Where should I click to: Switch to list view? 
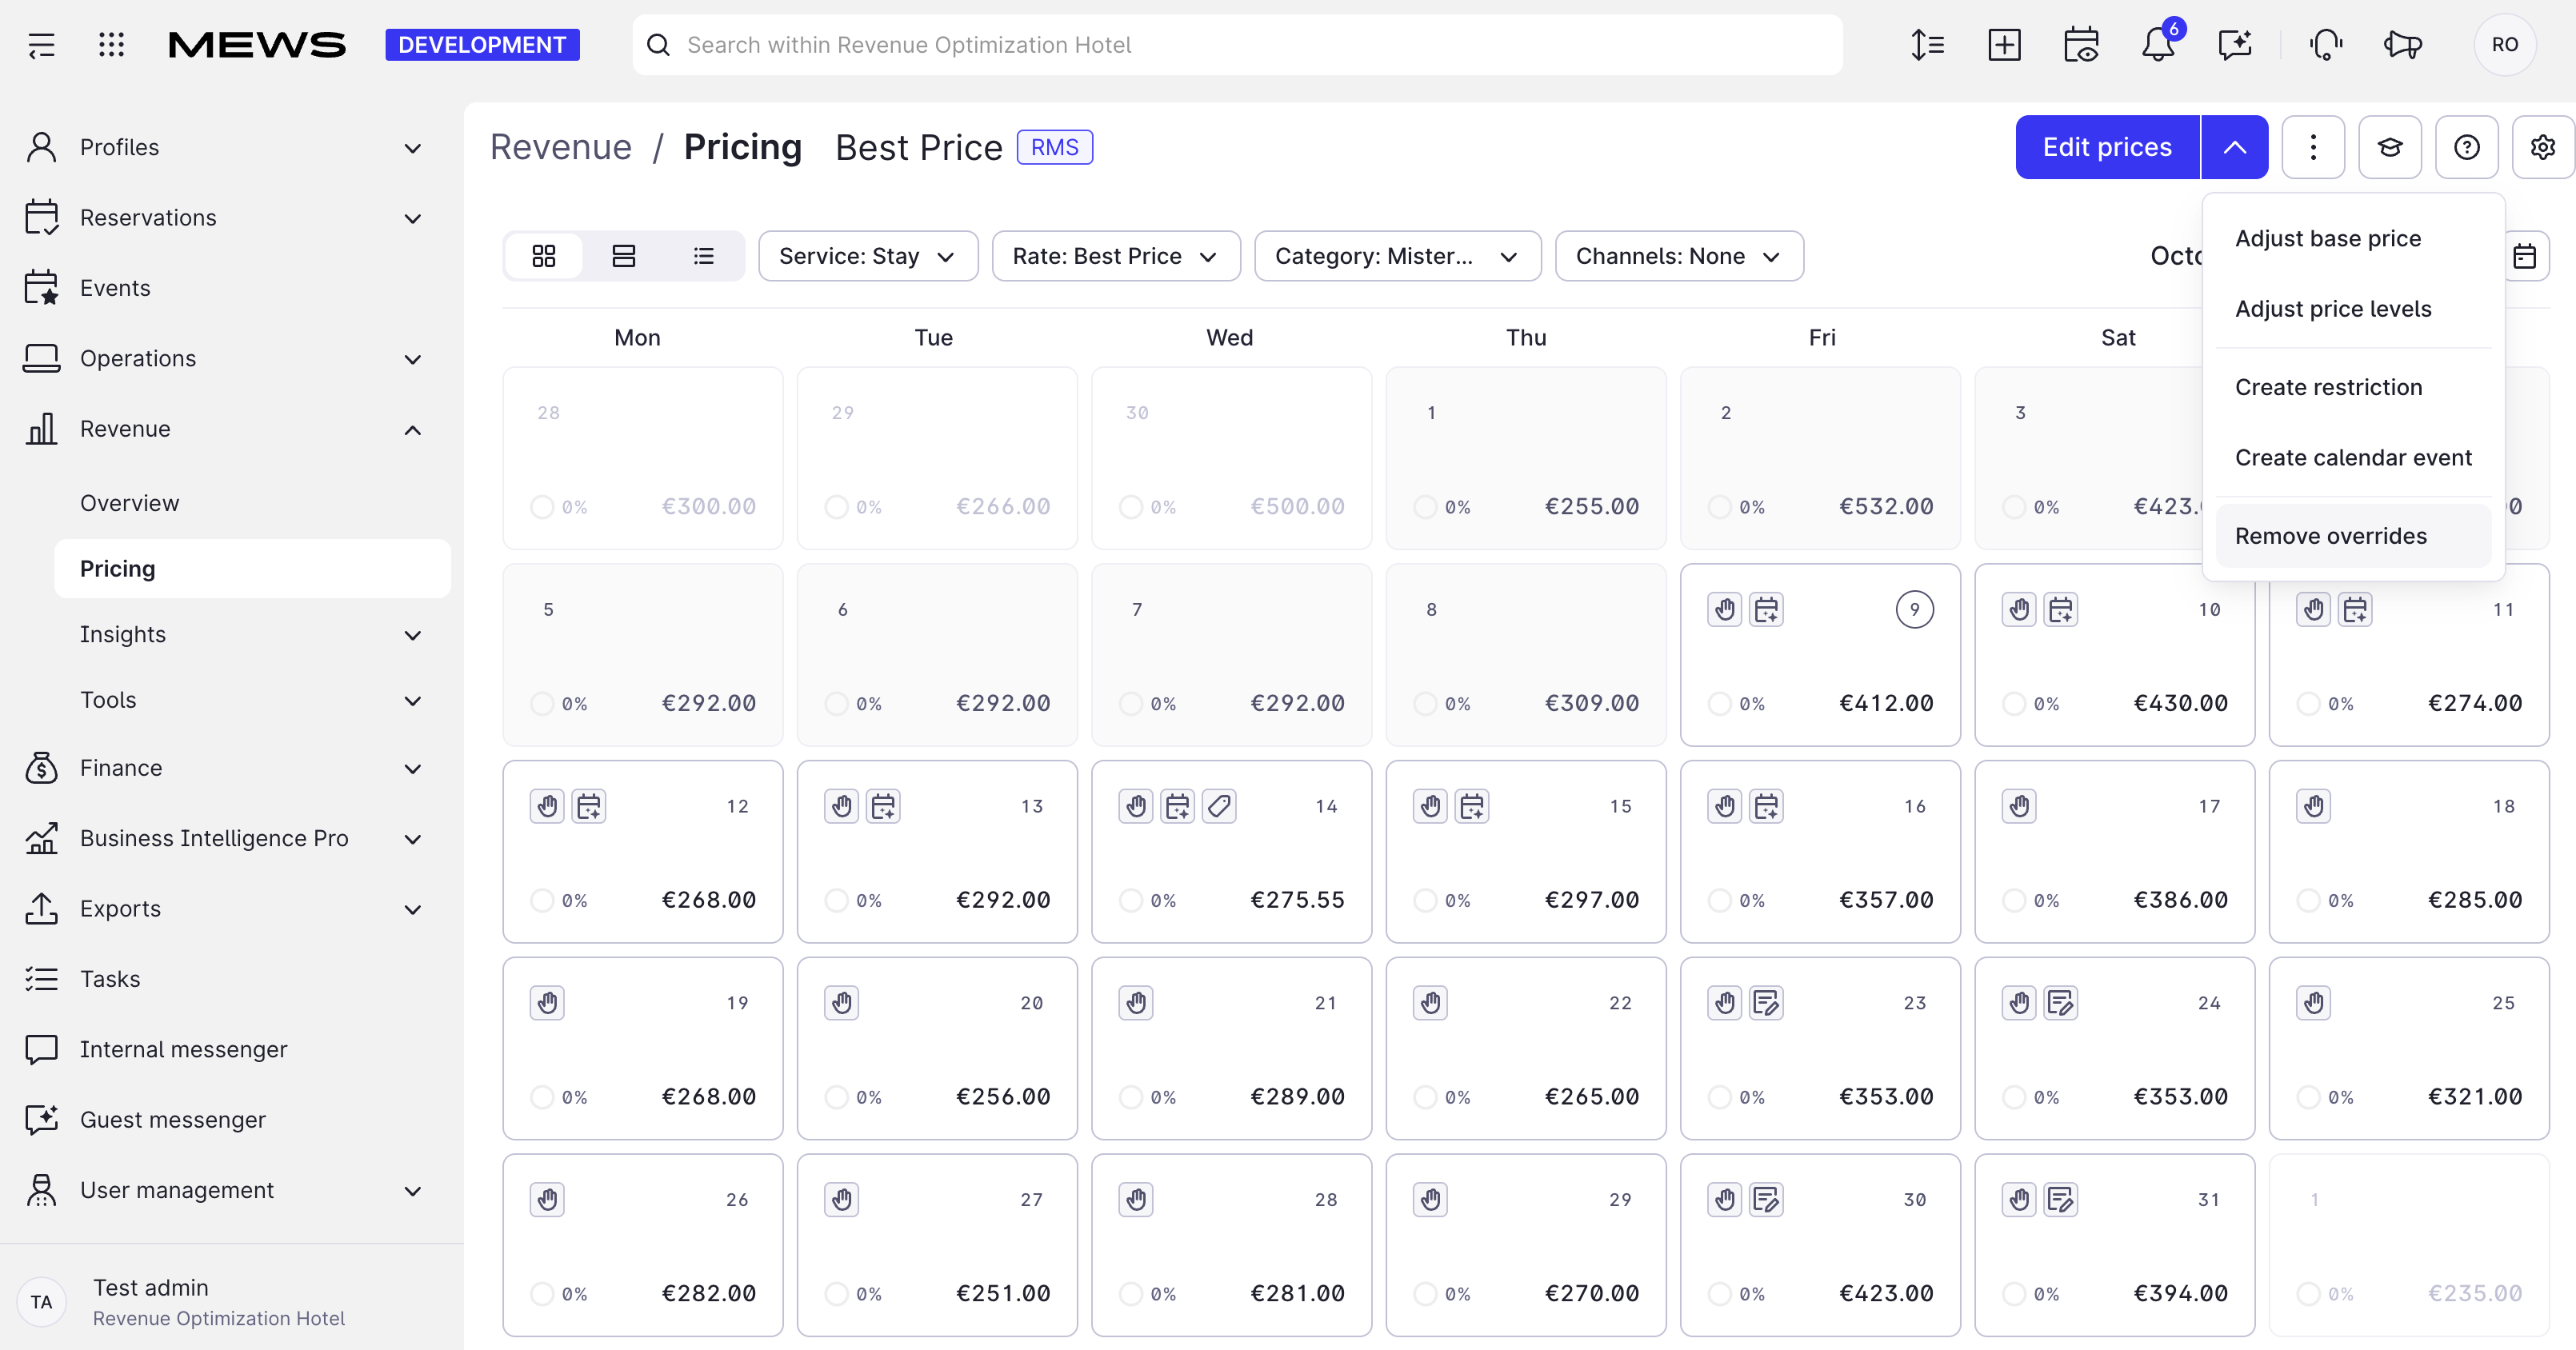[x=704, y=256]
